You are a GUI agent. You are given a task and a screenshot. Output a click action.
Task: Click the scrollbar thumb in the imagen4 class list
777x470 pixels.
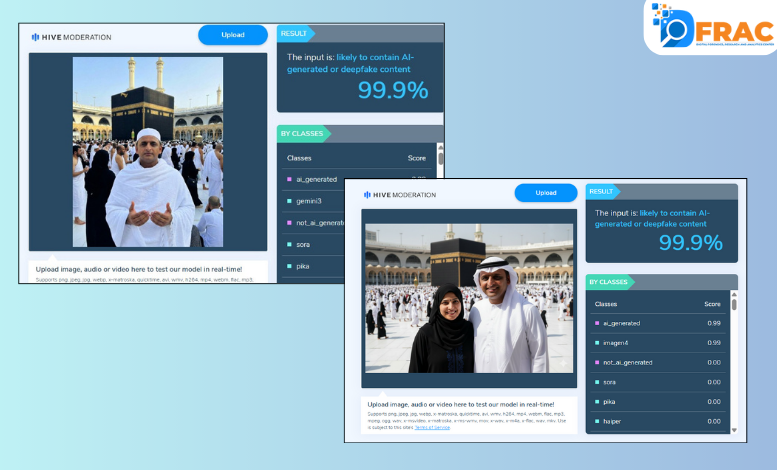coord(733,305)
